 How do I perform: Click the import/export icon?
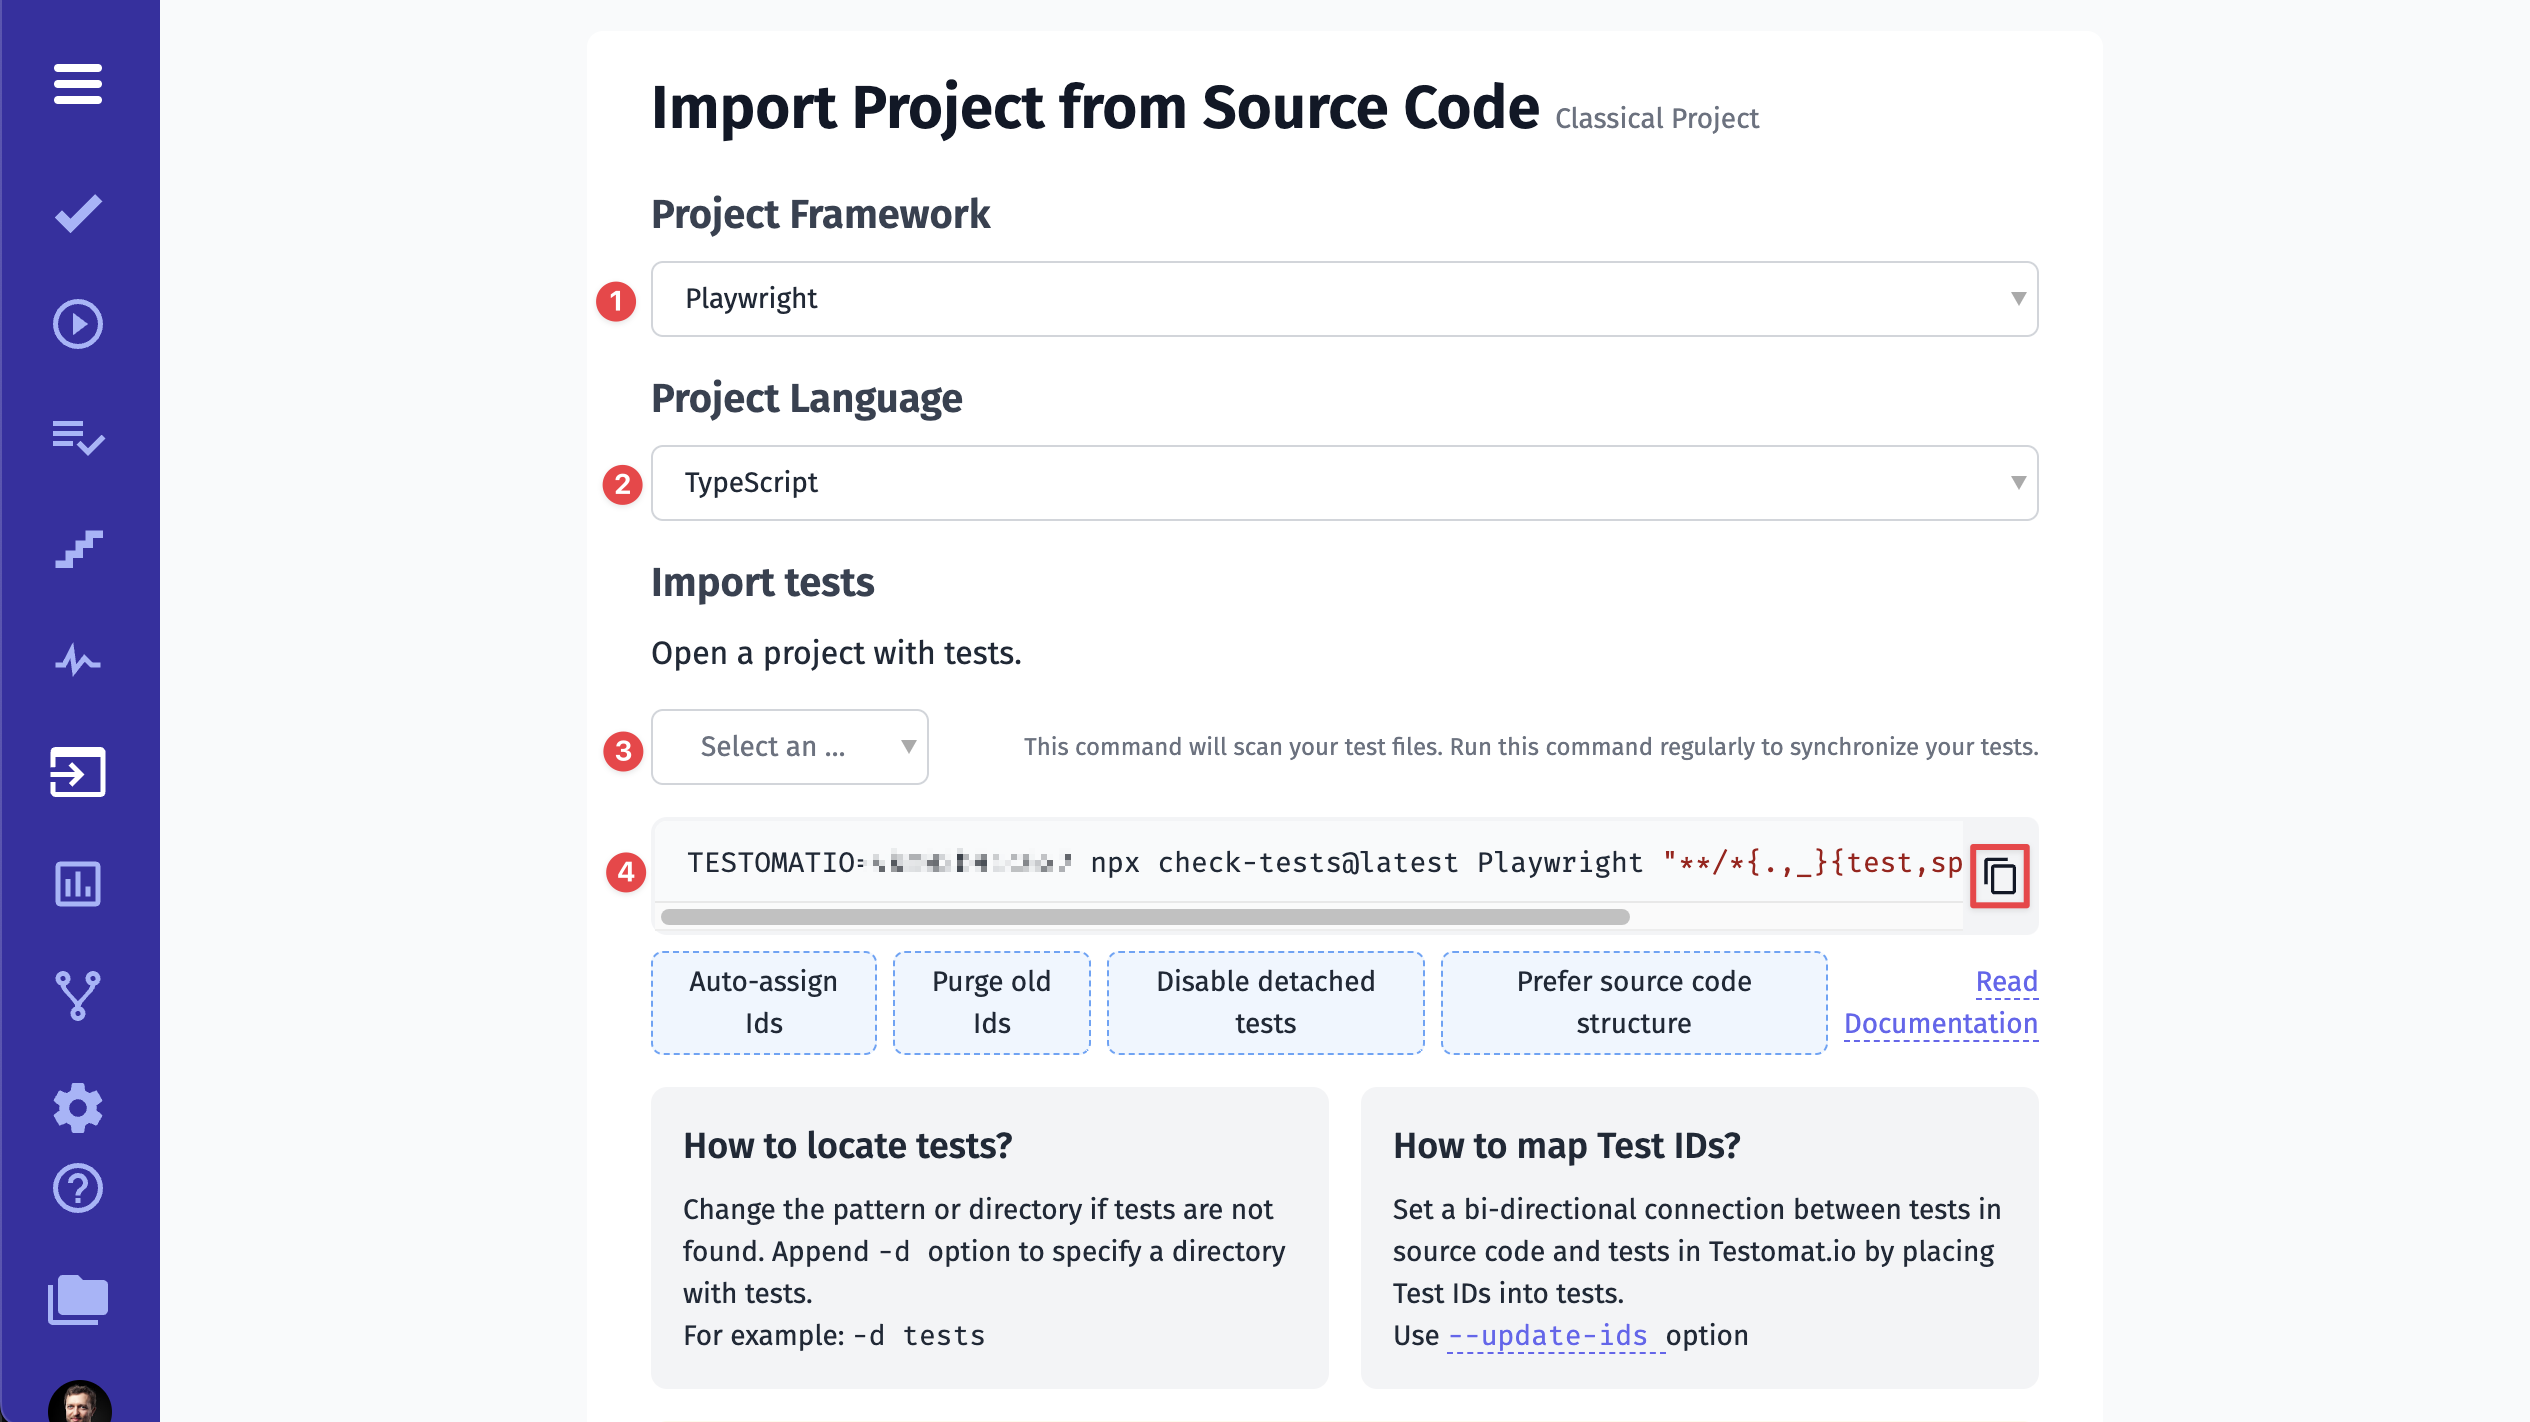click(78, 772)
